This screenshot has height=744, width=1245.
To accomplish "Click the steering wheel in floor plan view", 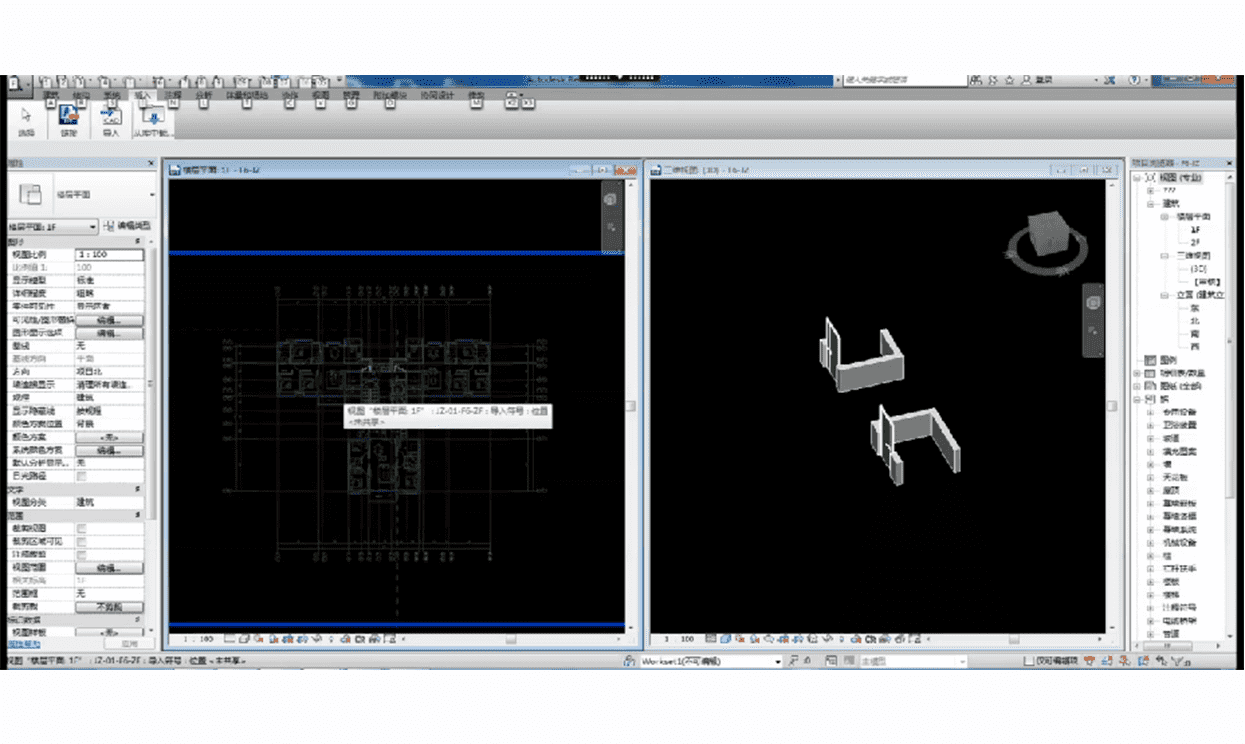I will pos(610,200).
